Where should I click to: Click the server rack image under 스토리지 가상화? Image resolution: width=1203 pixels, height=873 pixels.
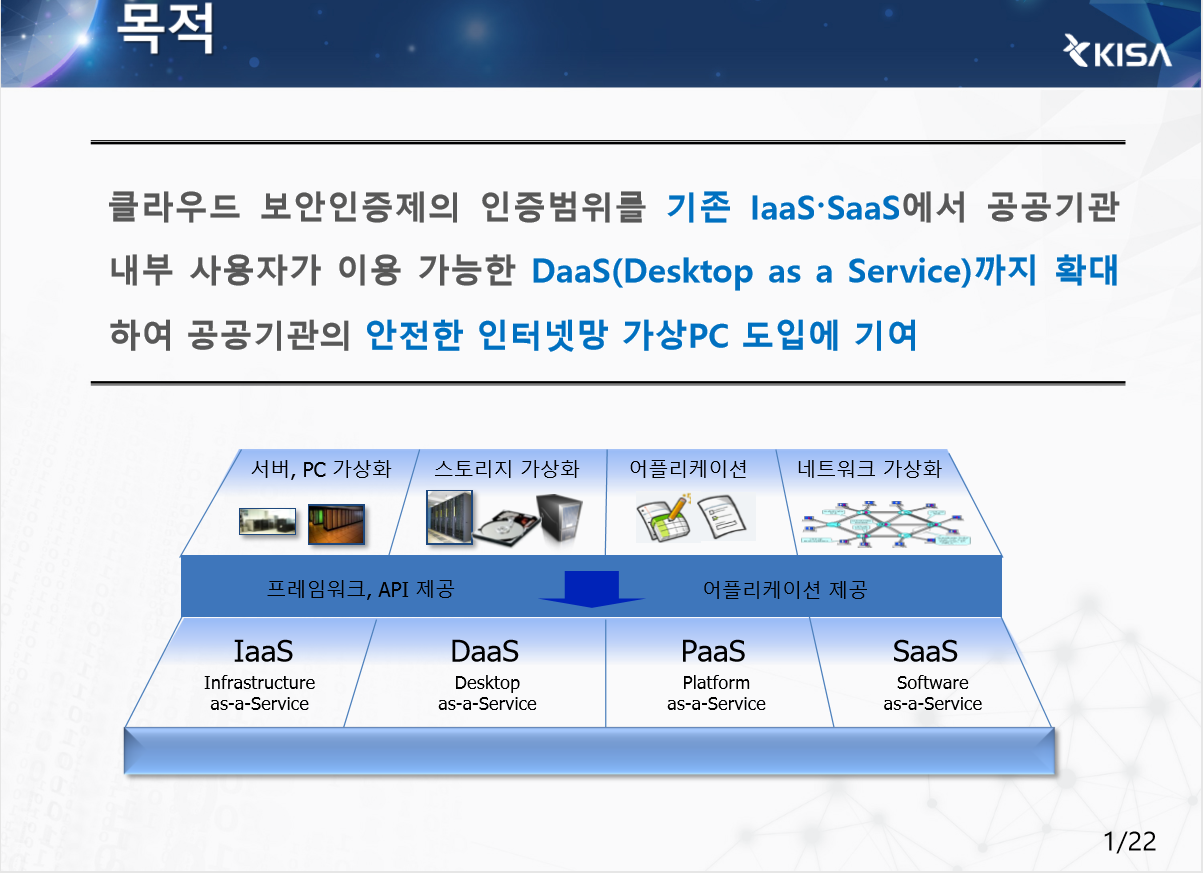(449, 517)
